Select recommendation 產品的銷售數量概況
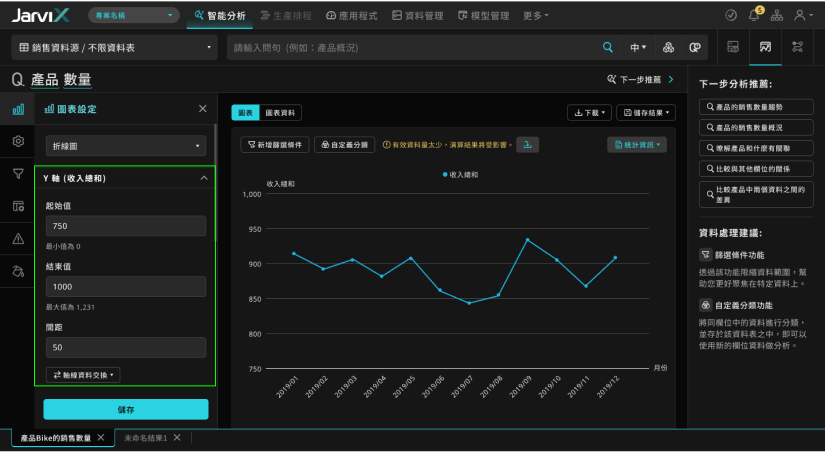This screenshot has height=452, width=825. pyautogui.click(x=756, y=127)
